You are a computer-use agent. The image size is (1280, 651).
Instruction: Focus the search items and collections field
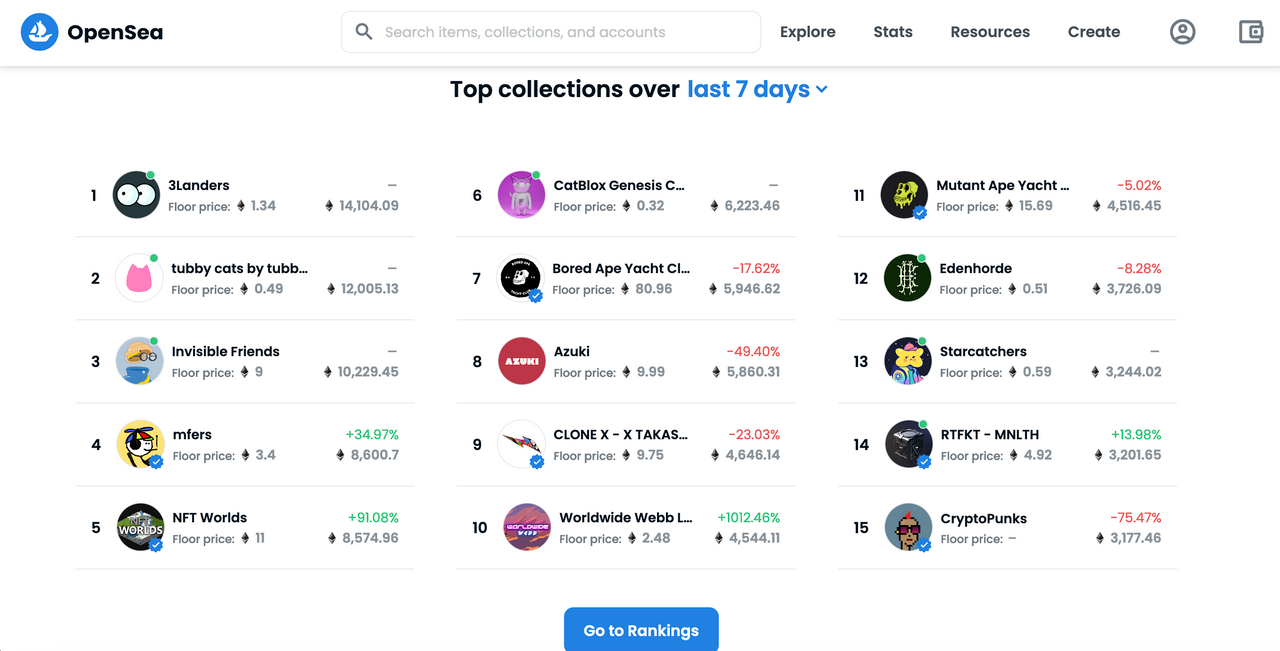551,32
